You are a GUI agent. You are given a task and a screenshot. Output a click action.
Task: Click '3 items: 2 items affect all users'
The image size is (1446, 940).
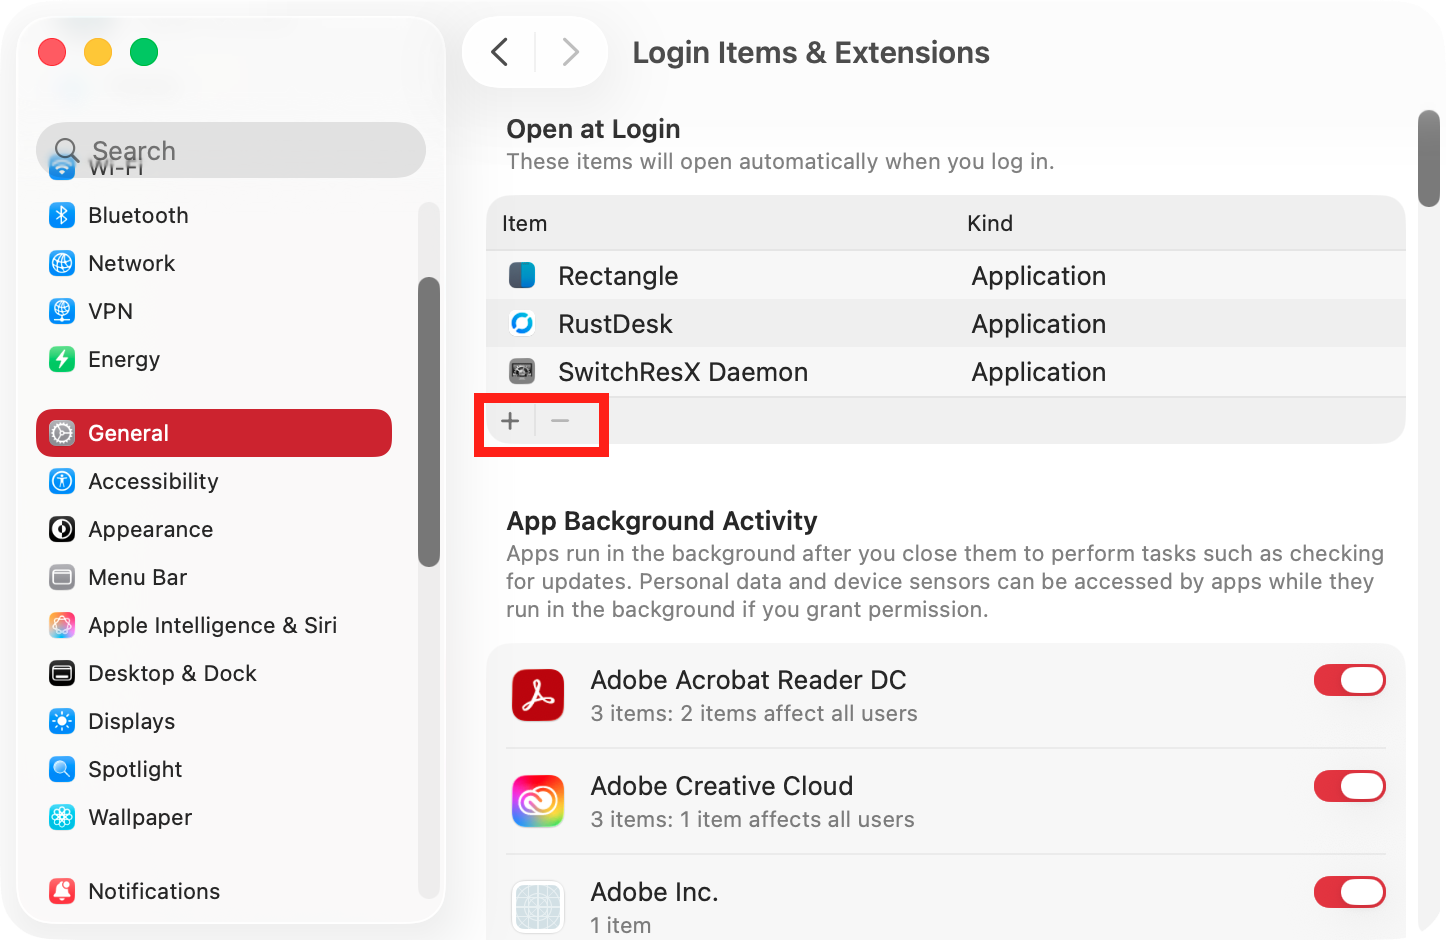[x=754, y=713]
